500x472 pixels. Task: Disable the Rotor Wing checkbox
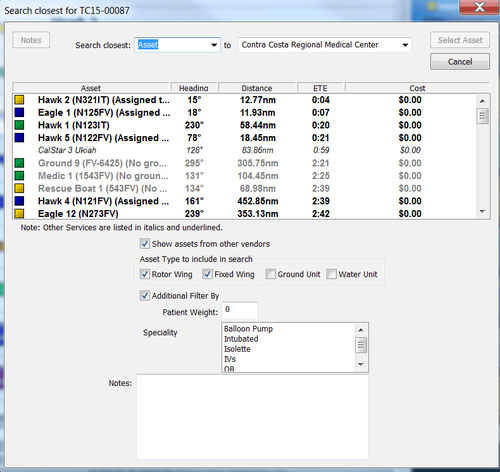pos(144,274)
